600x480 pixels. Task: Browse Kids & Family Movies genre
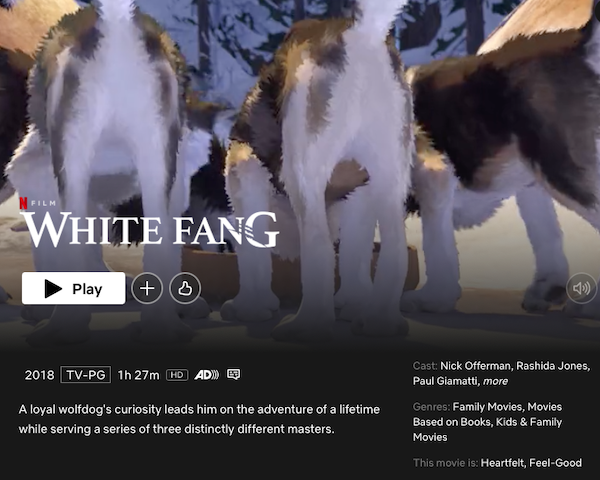pyautogui.click(x=488, y=429)
